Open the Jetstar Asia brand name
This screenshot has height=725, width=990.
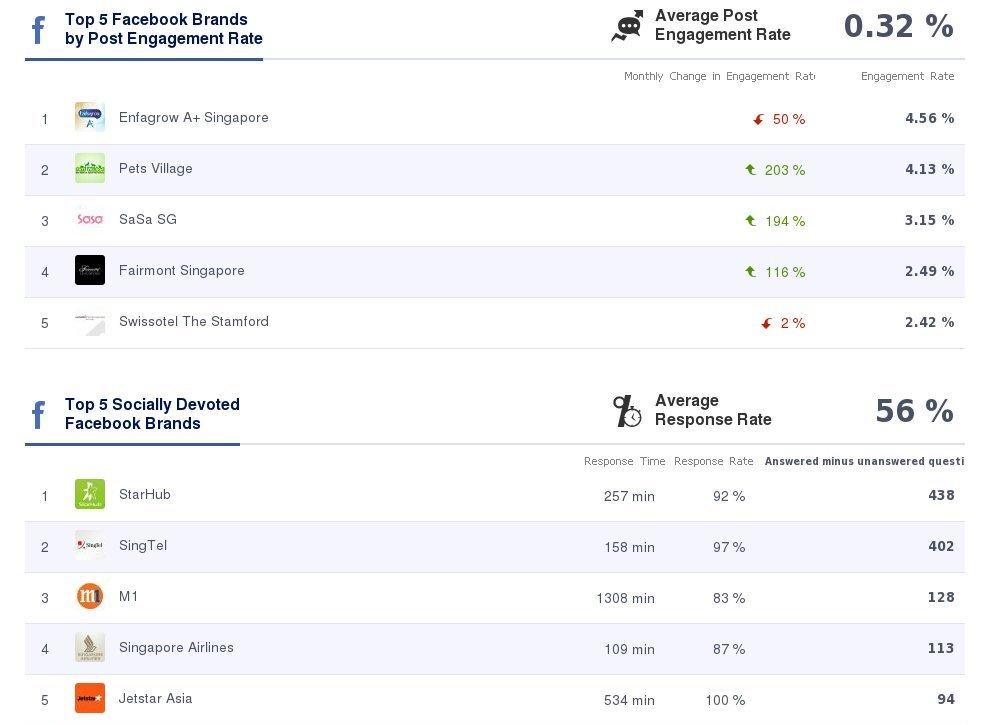(155, 698)
